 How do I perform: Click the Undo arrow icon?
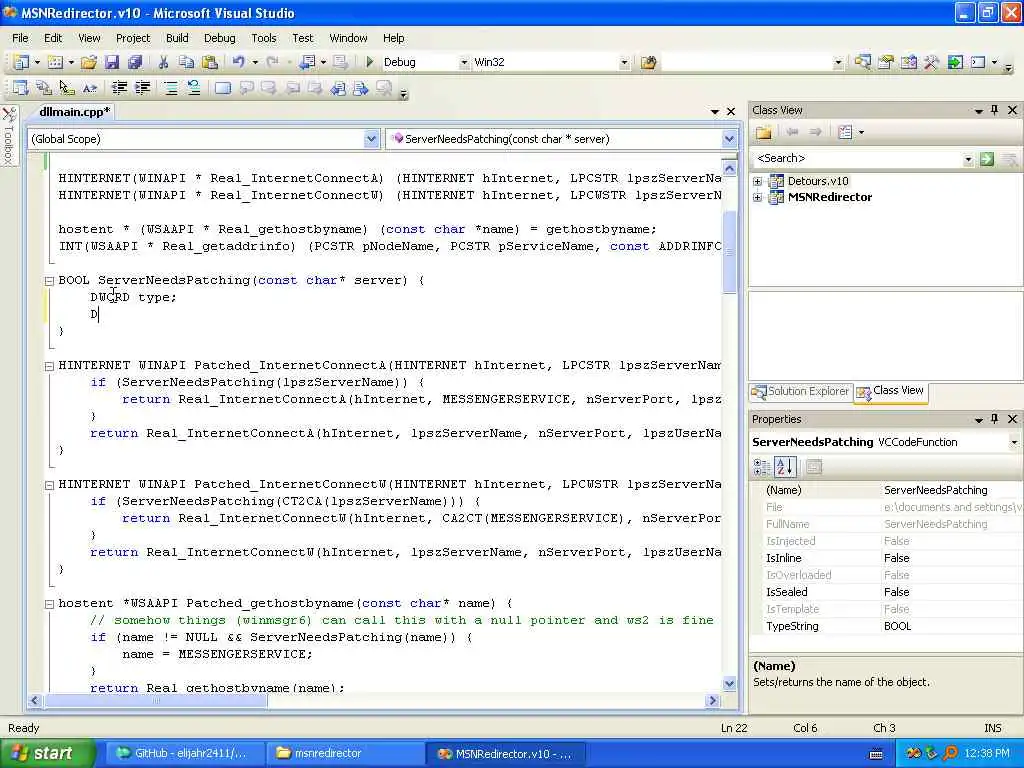(x=238, y=62)
